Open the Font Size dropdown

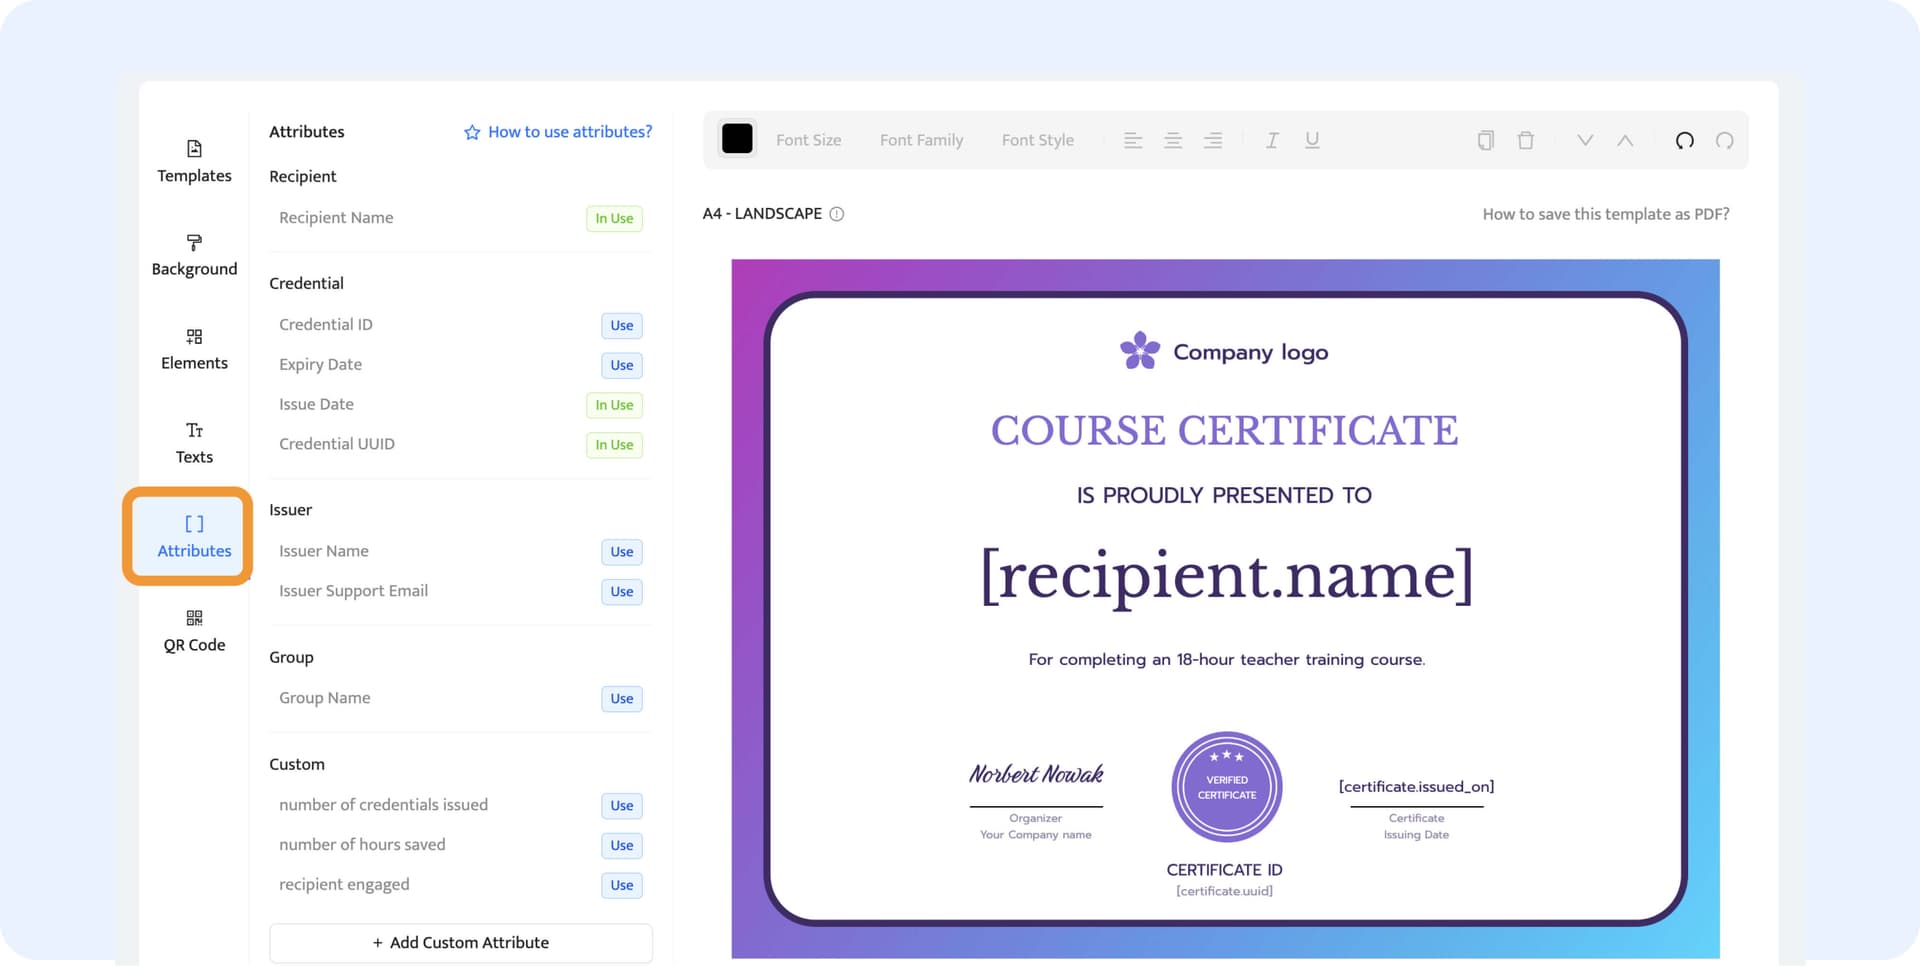click(808, 141)
